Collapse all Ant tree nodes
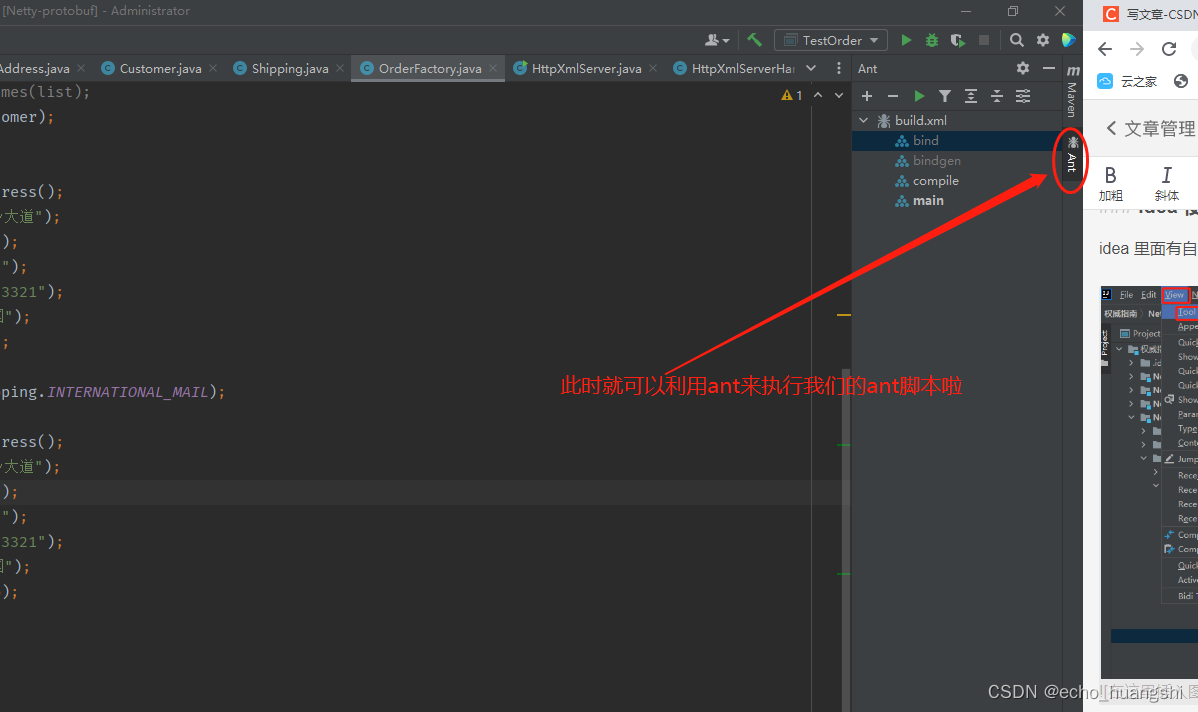The height and width of the screenshot is (712, 1198). (x=997, y=95)
